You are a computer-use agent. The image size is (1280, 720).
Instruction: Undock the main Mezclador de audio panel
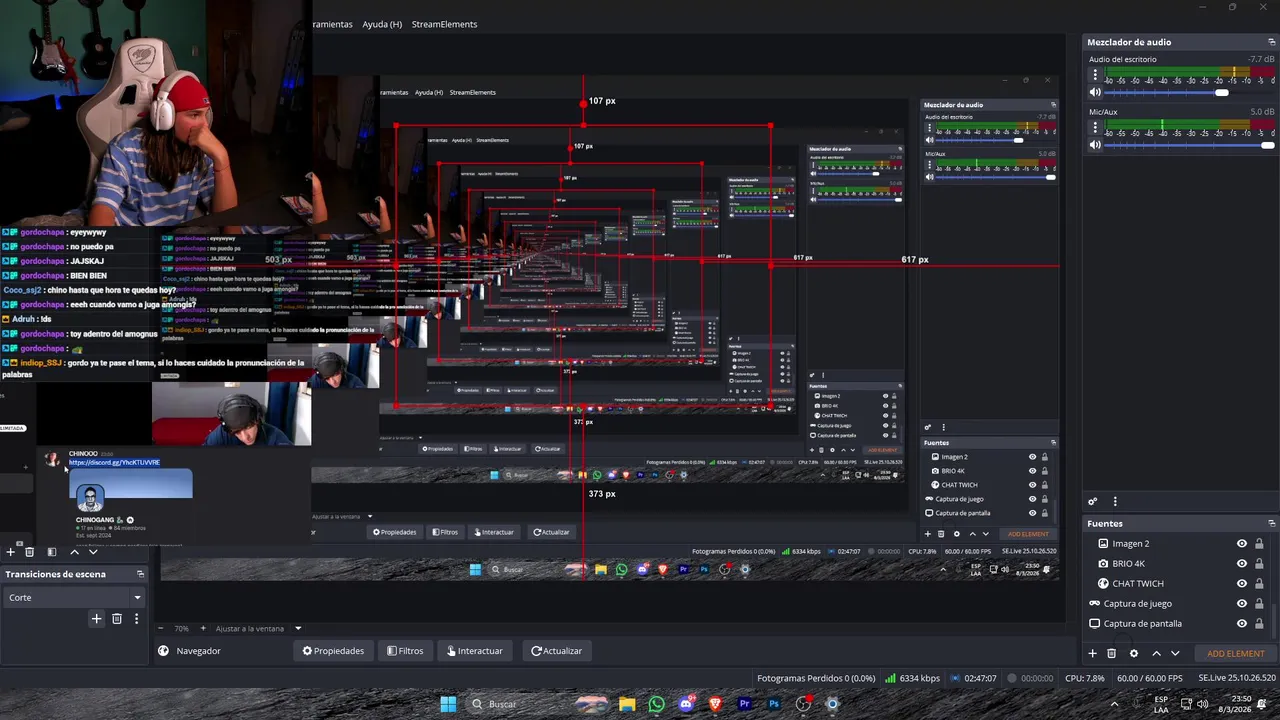pyautogui.click(x=1272, y=42)
